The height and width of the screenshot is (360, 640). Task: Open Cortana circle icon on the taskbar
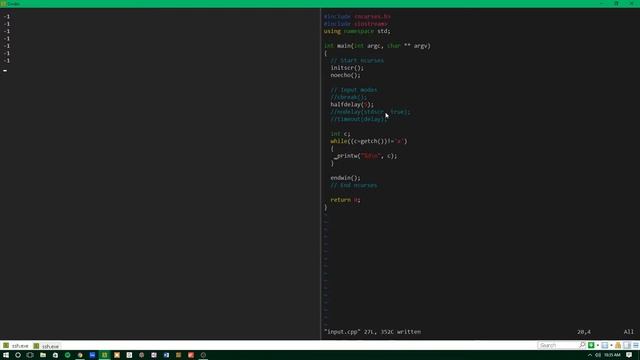point(18,355)
